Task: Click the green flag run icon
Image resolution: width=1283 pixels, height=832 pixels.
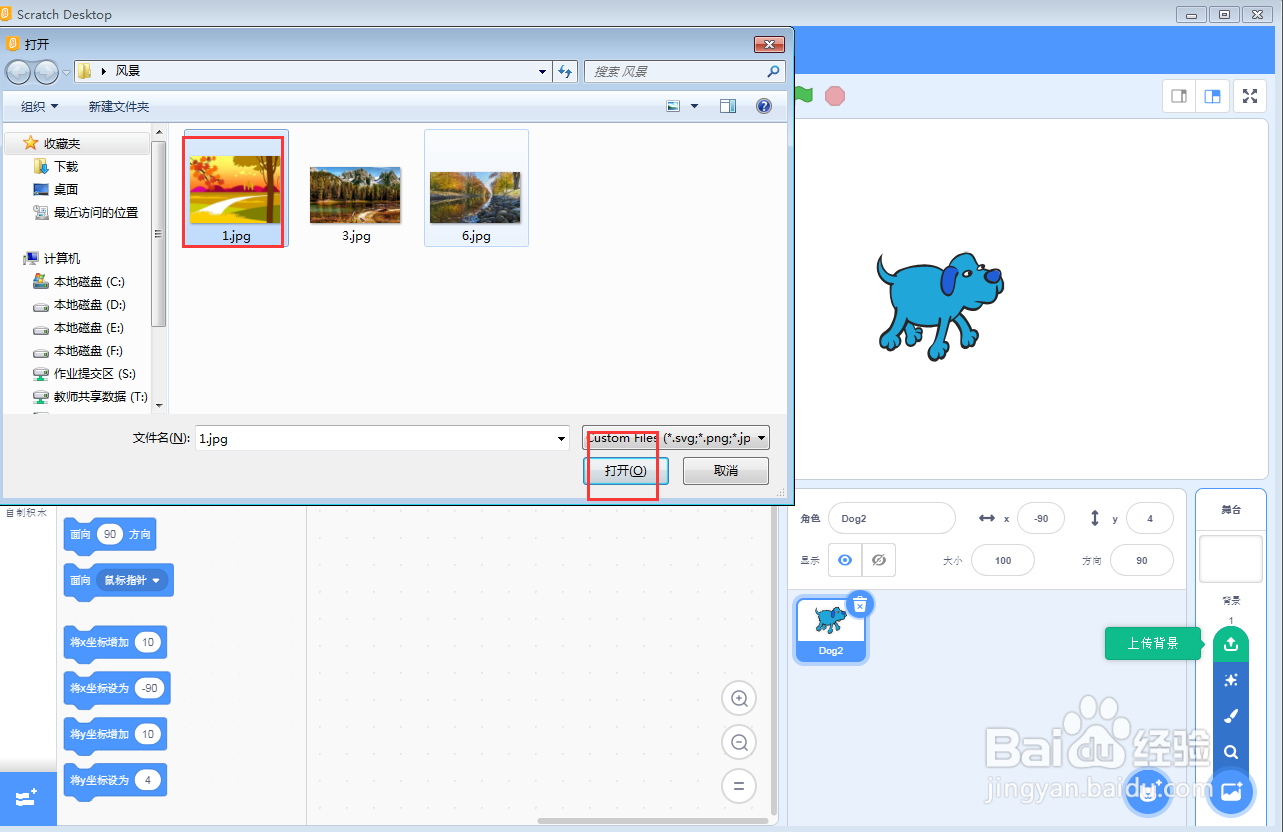Action: (x=804, y=96)
